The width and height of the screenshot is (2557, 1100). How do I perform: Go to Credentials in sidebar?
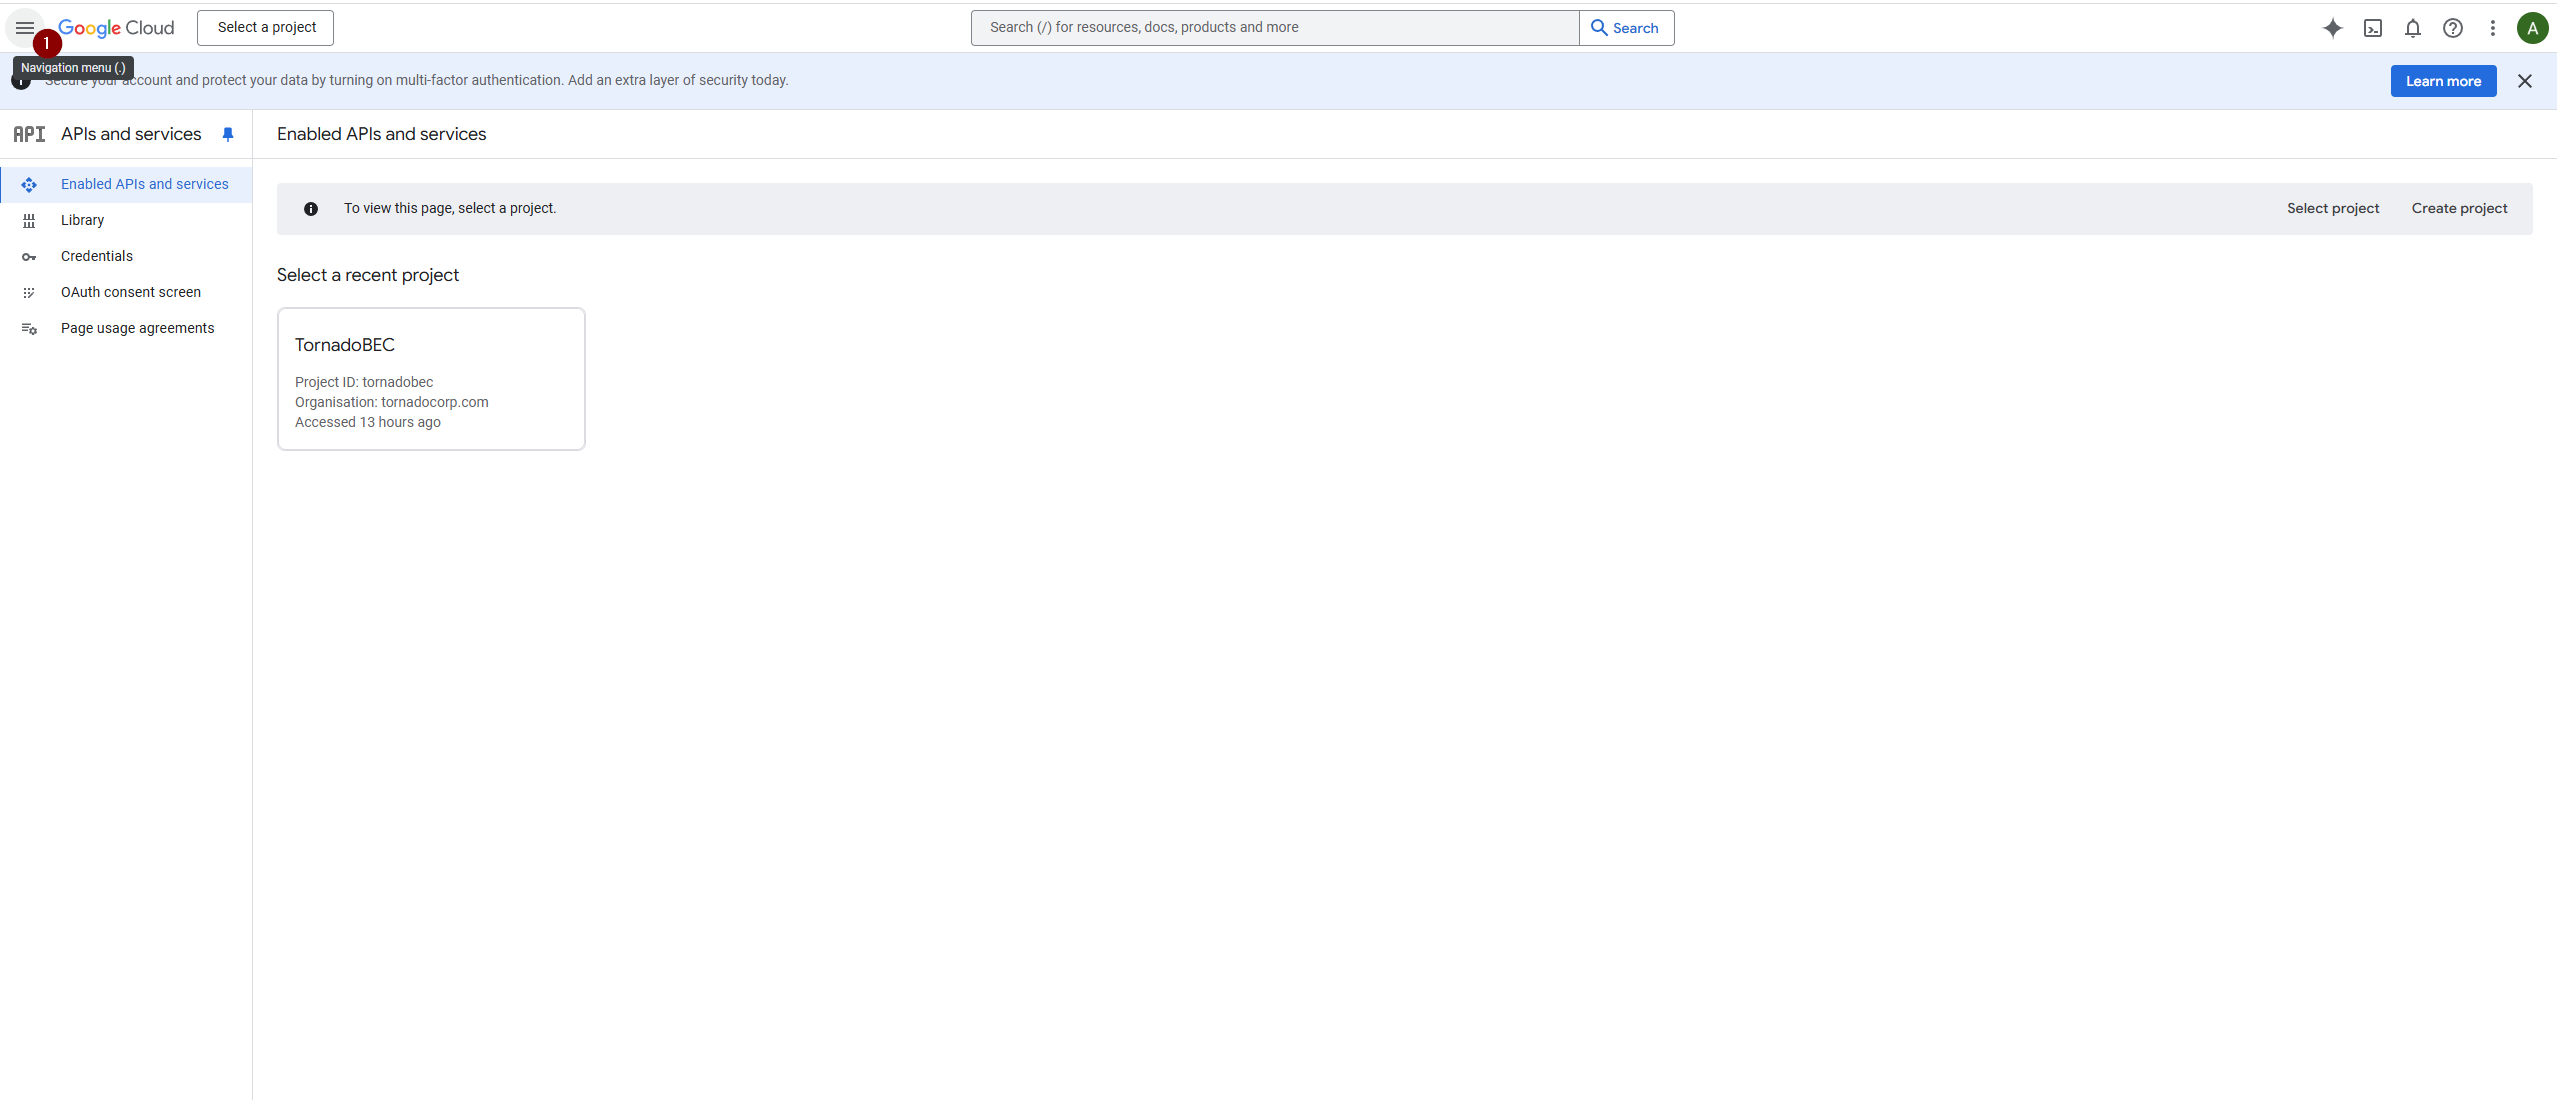click(96, 256)
